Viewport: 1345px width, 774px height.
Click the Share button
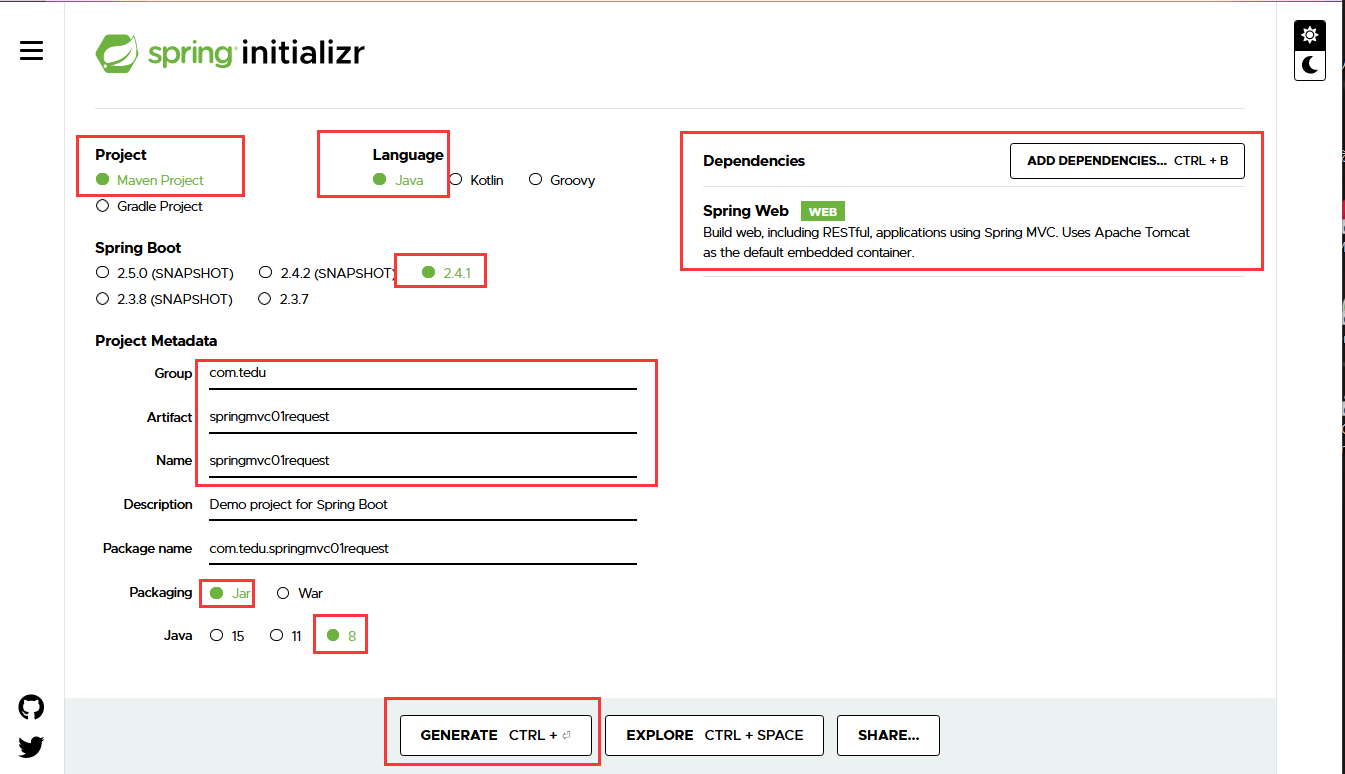click(x=888, y=735)
